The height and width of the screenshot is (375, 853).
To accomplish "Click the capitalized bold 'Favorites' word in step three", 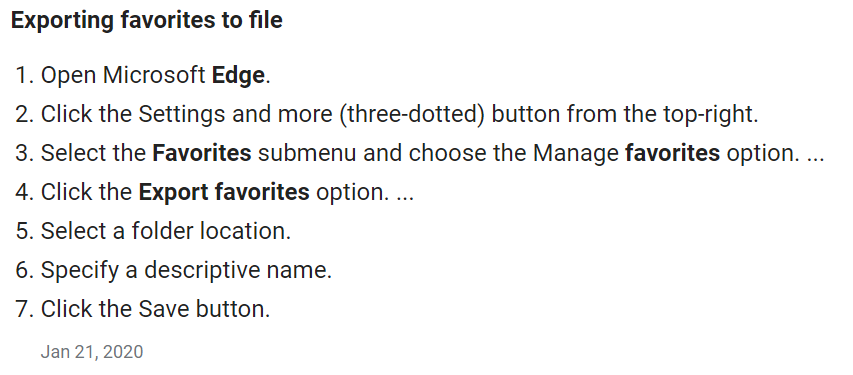I will pyautogui.click(x=201, y=153).
